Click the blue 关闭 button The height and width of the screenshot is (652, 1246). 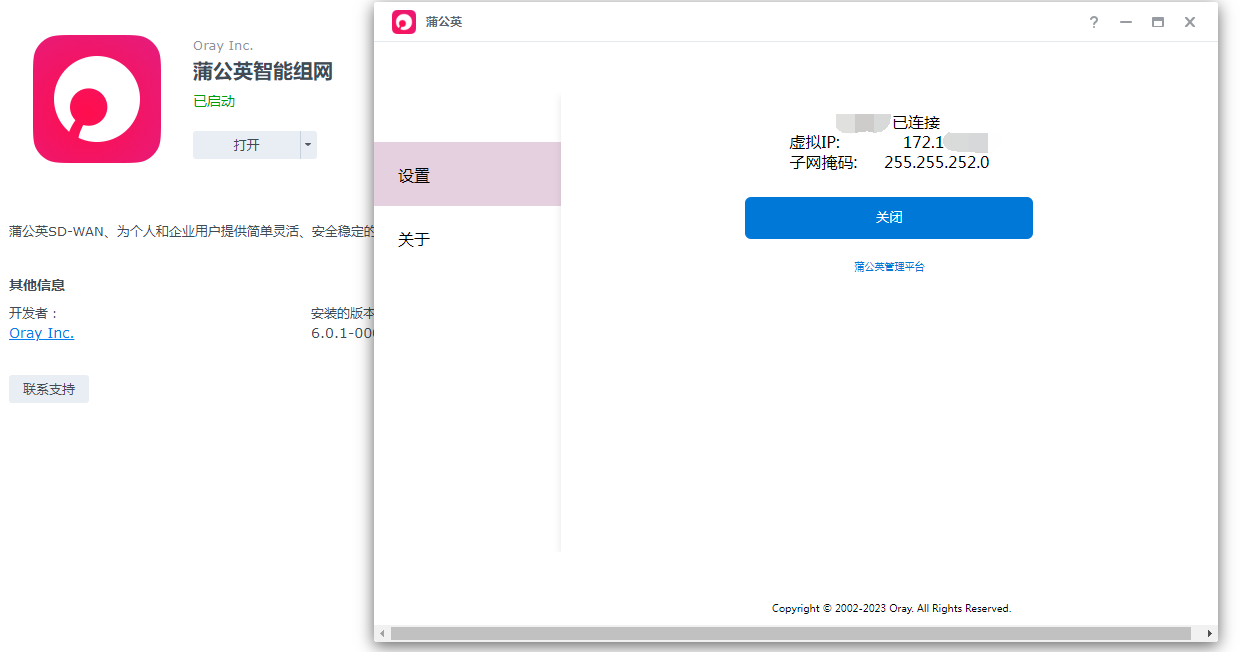point(889,218)
